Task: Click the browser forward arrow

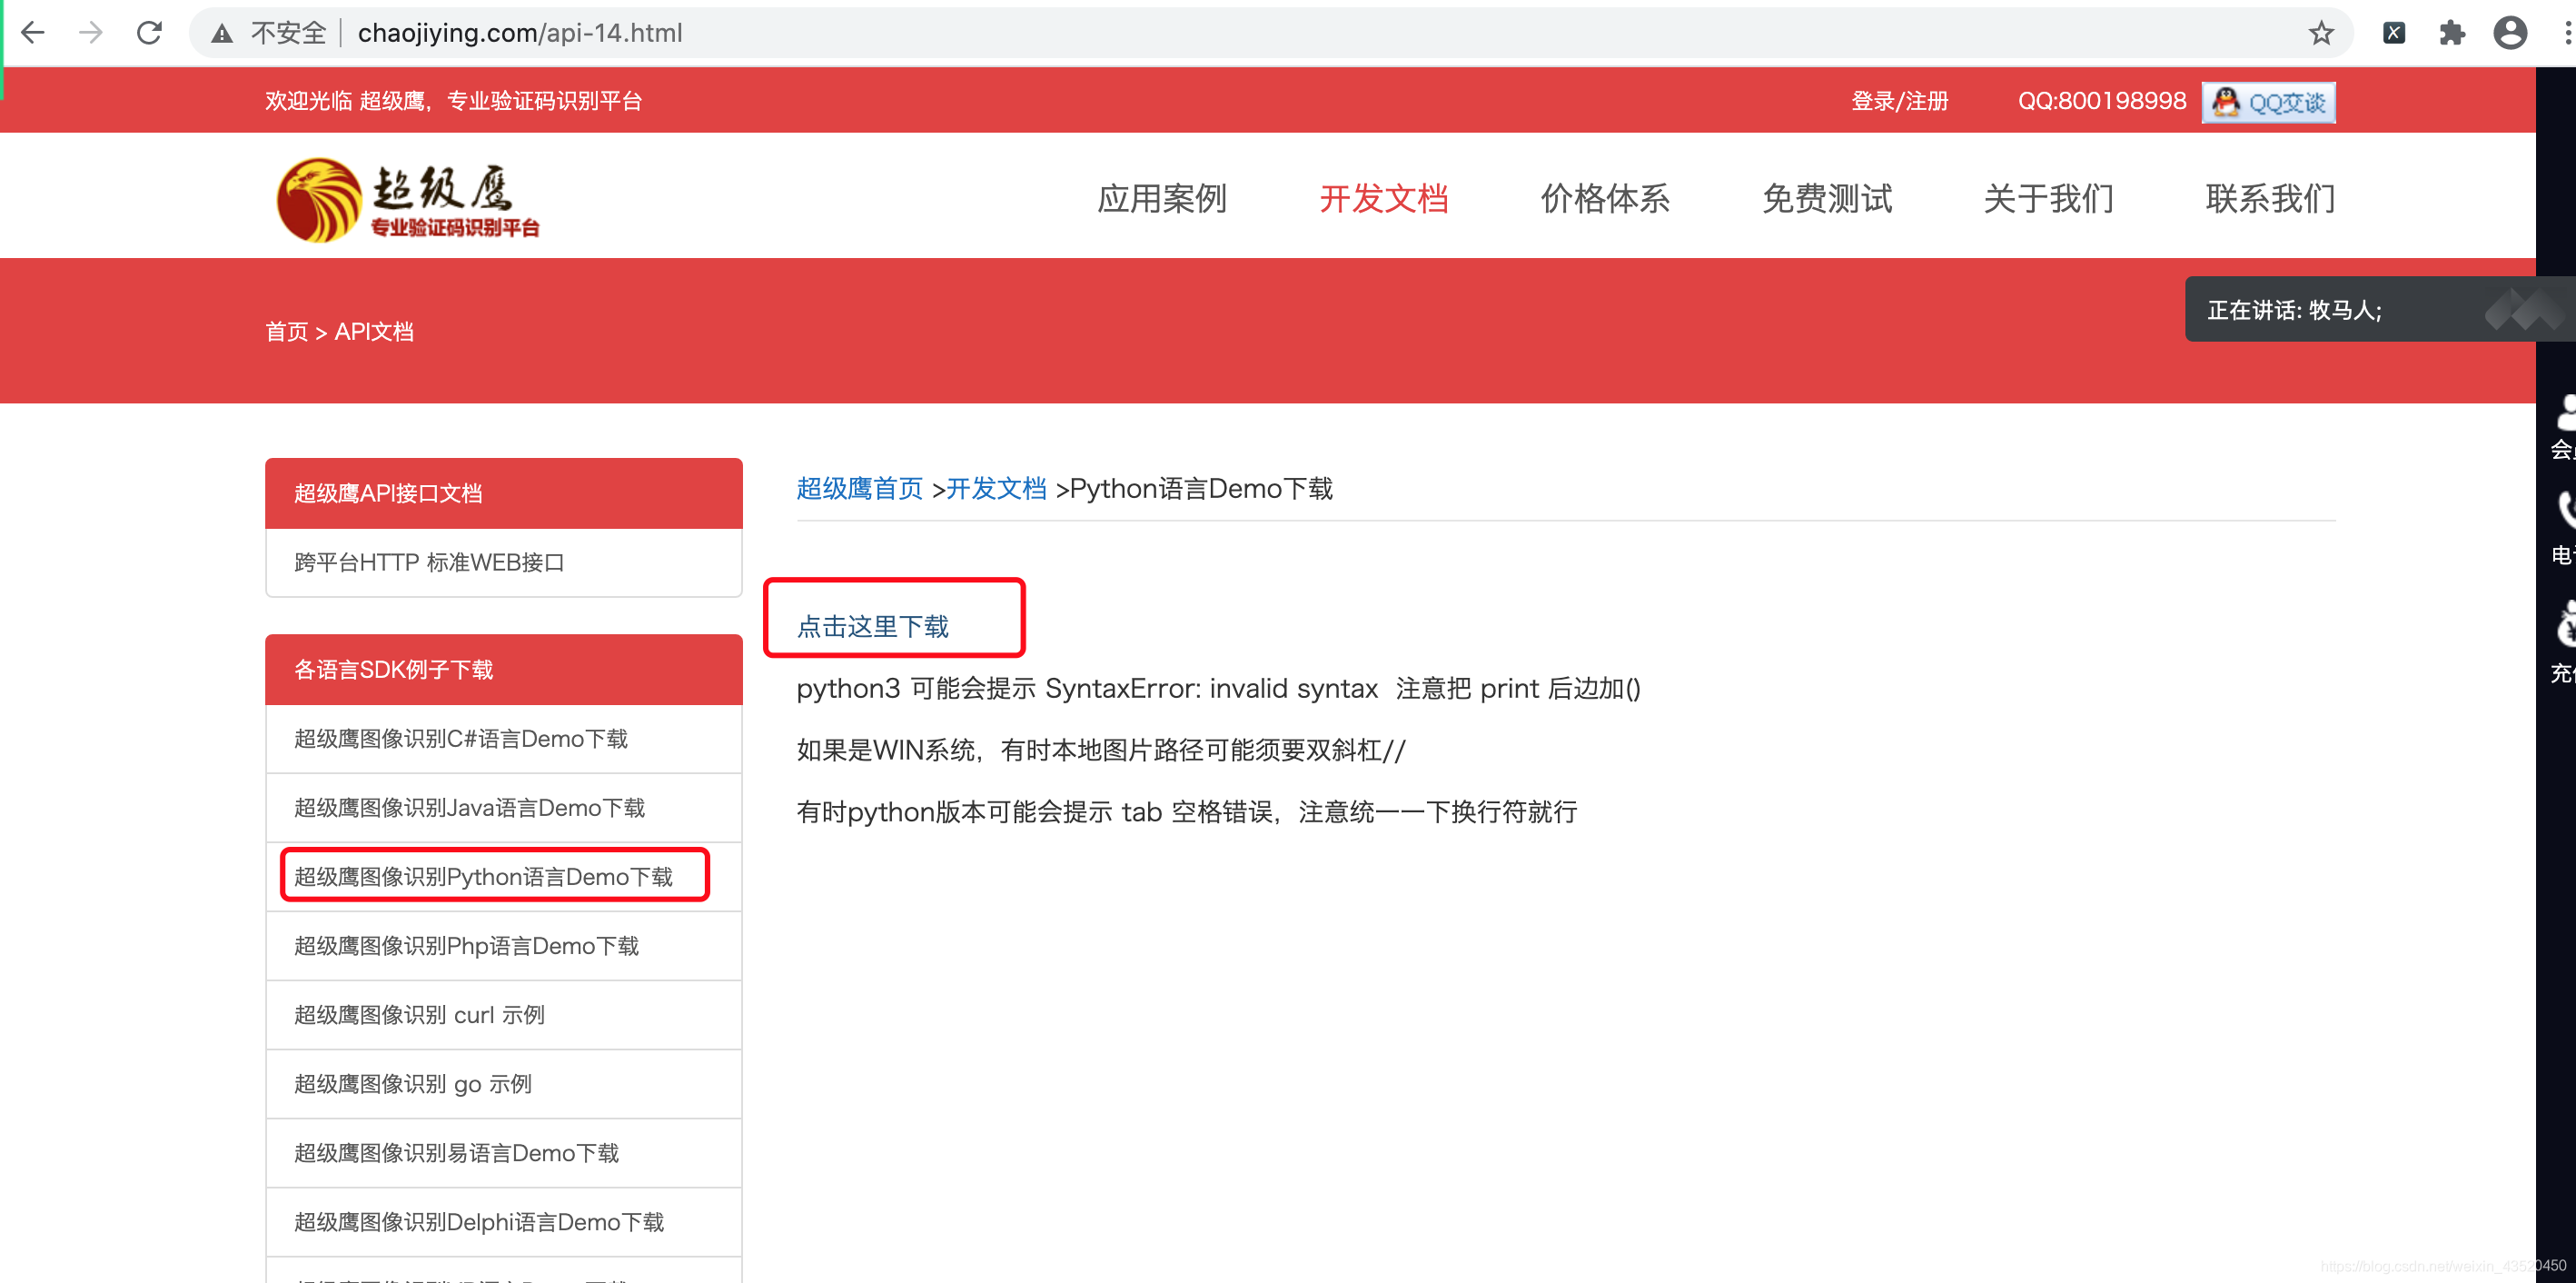Action: click(x=91, y=33)
